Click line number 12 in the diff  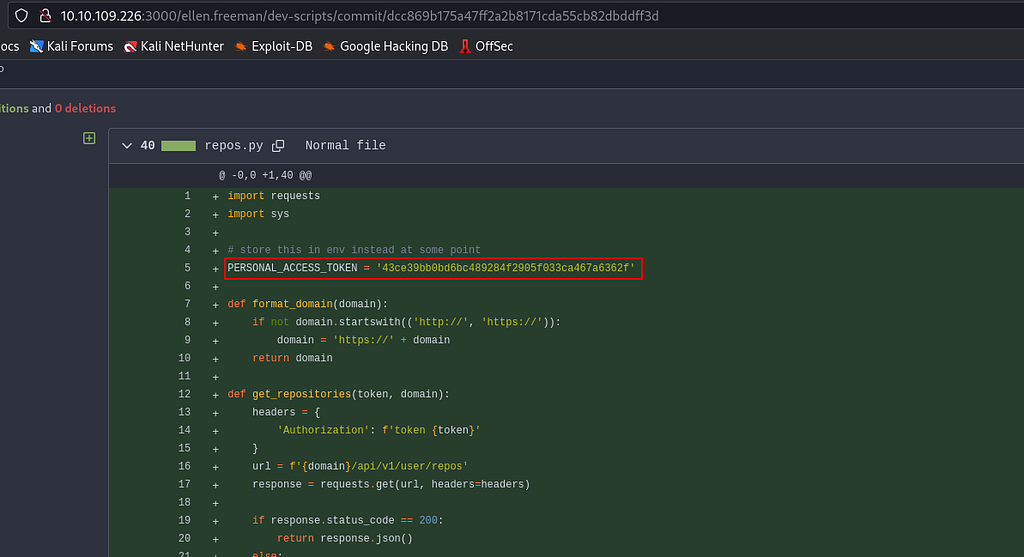tap(184, 394)
